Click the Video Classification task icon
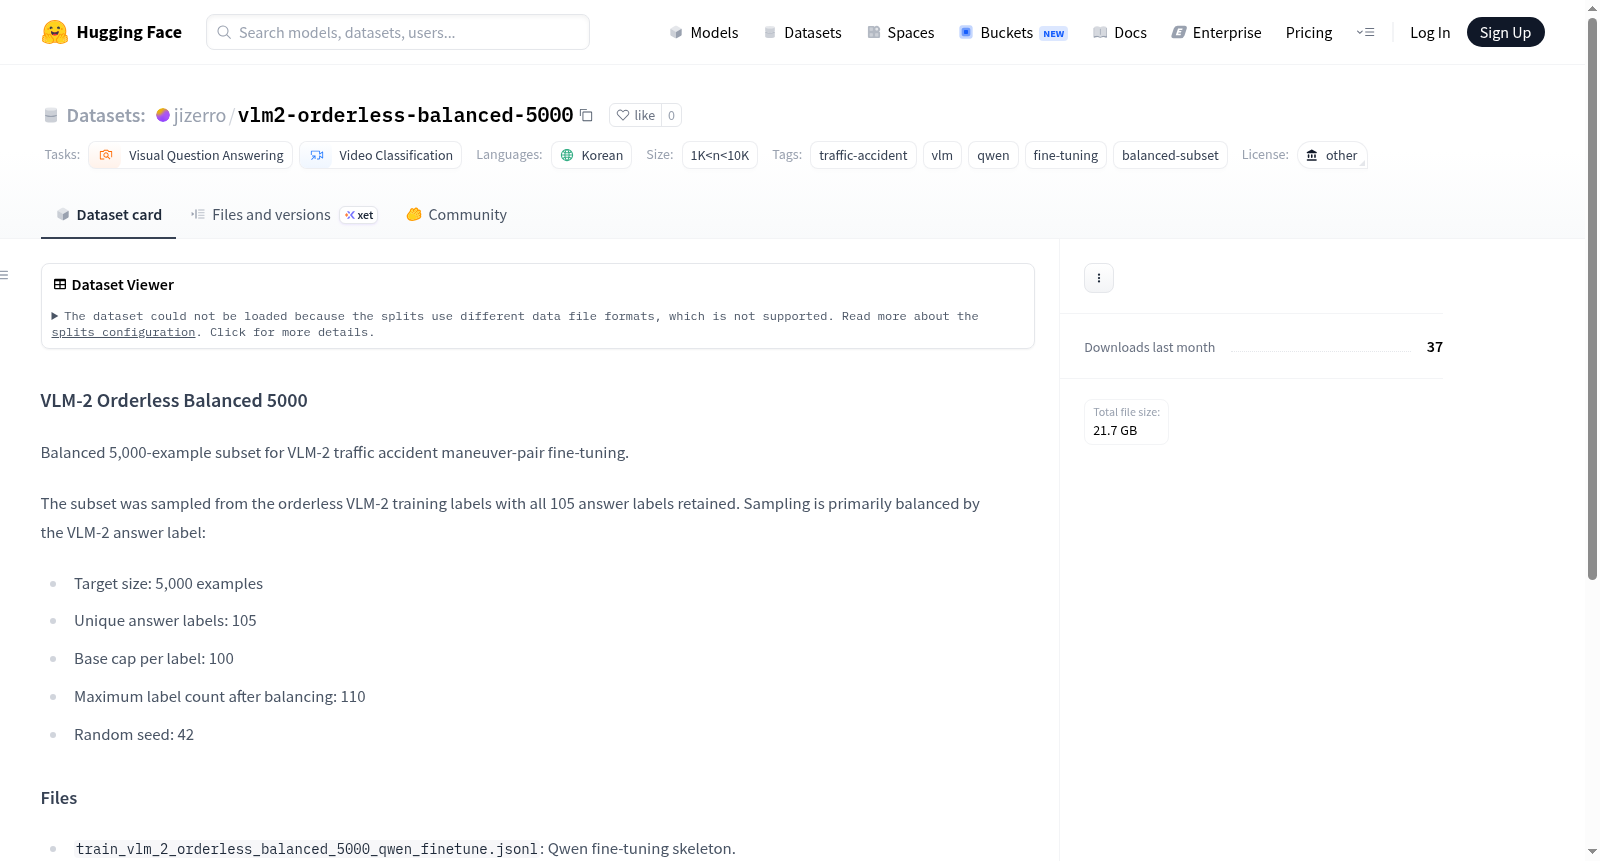1600x861 pixels. pos(317,155)
